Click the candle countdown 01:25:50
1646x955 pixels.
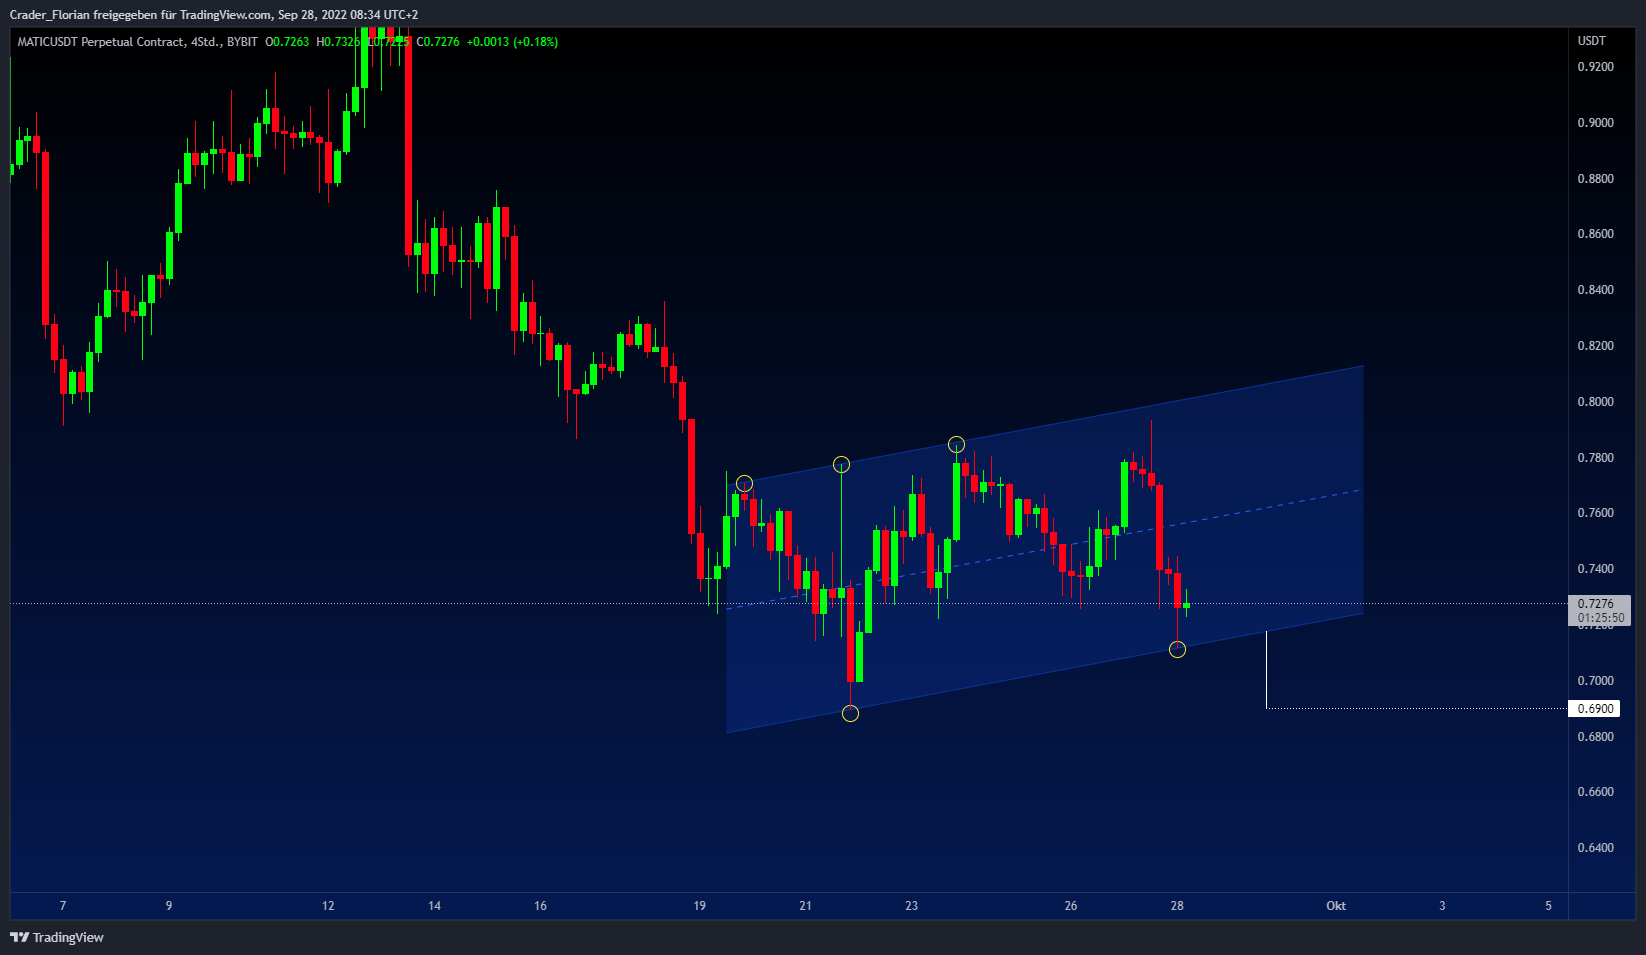(x=1601, y=618)
